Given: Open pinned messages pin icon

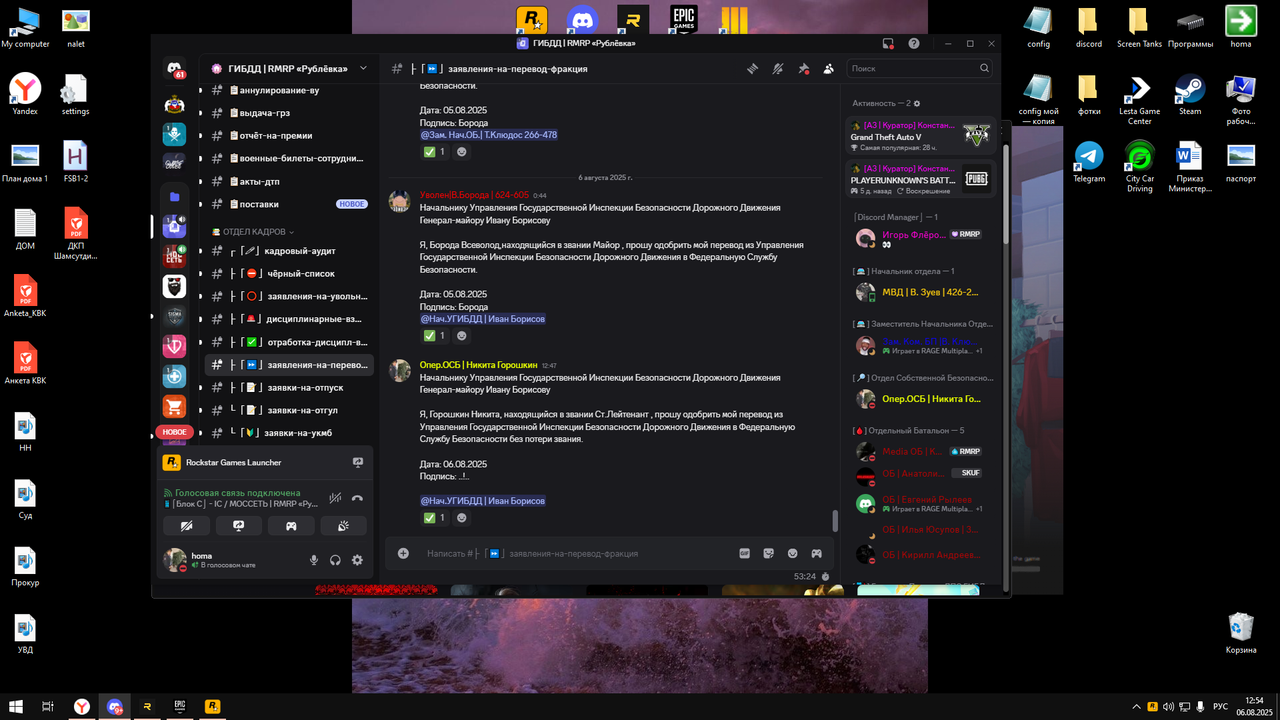Looking at the screenshot, I should point(803,69).
